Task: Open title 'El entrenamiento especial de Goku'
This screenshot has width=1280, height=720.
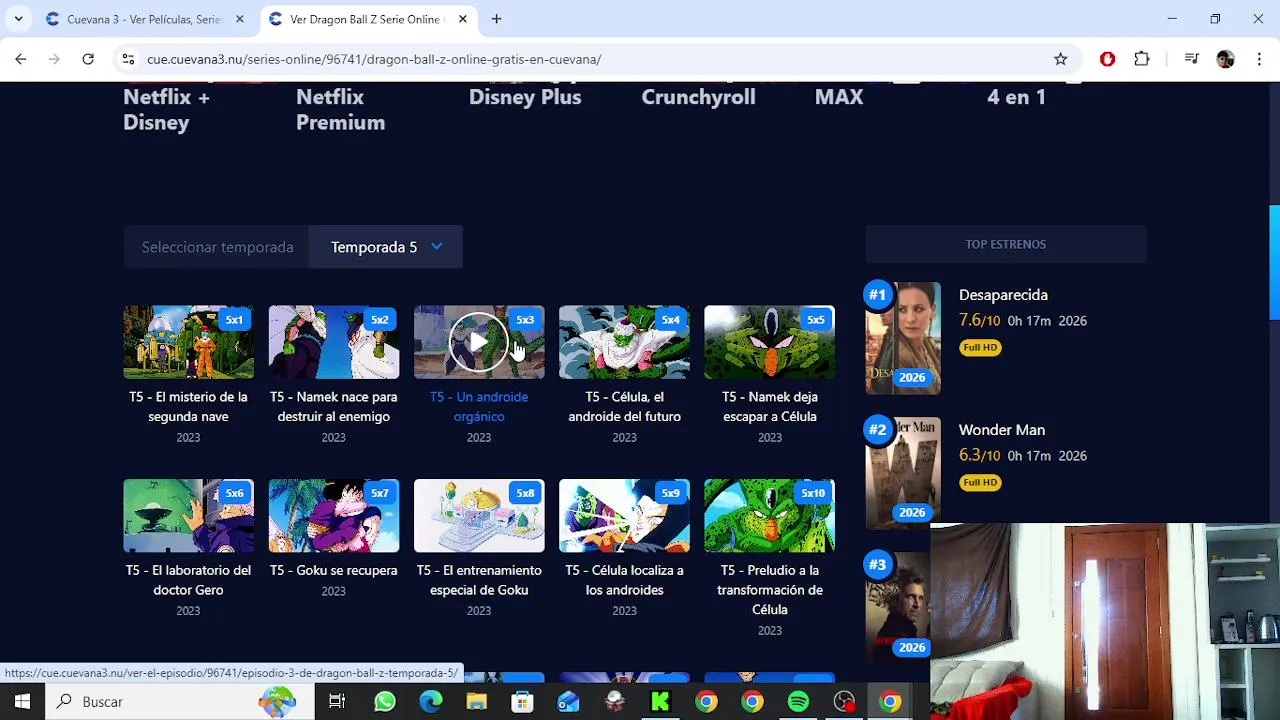Action: pos(479,580)
